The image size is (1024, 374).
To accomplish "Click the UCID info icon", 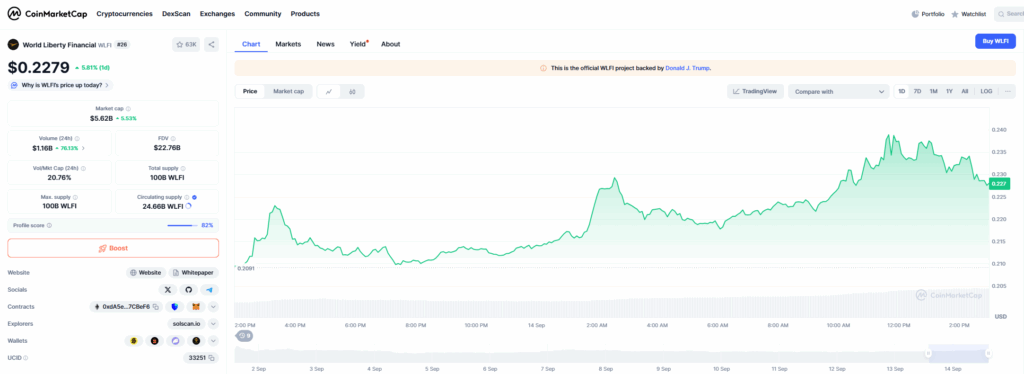I will point(25,358).
